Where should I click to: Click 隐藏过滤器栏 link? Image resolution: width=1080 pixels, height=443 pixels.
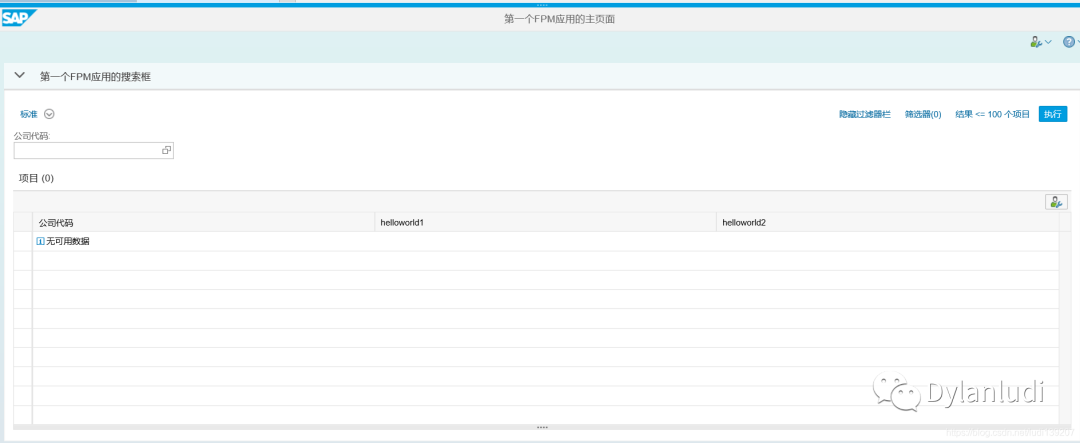coord(864,114)
